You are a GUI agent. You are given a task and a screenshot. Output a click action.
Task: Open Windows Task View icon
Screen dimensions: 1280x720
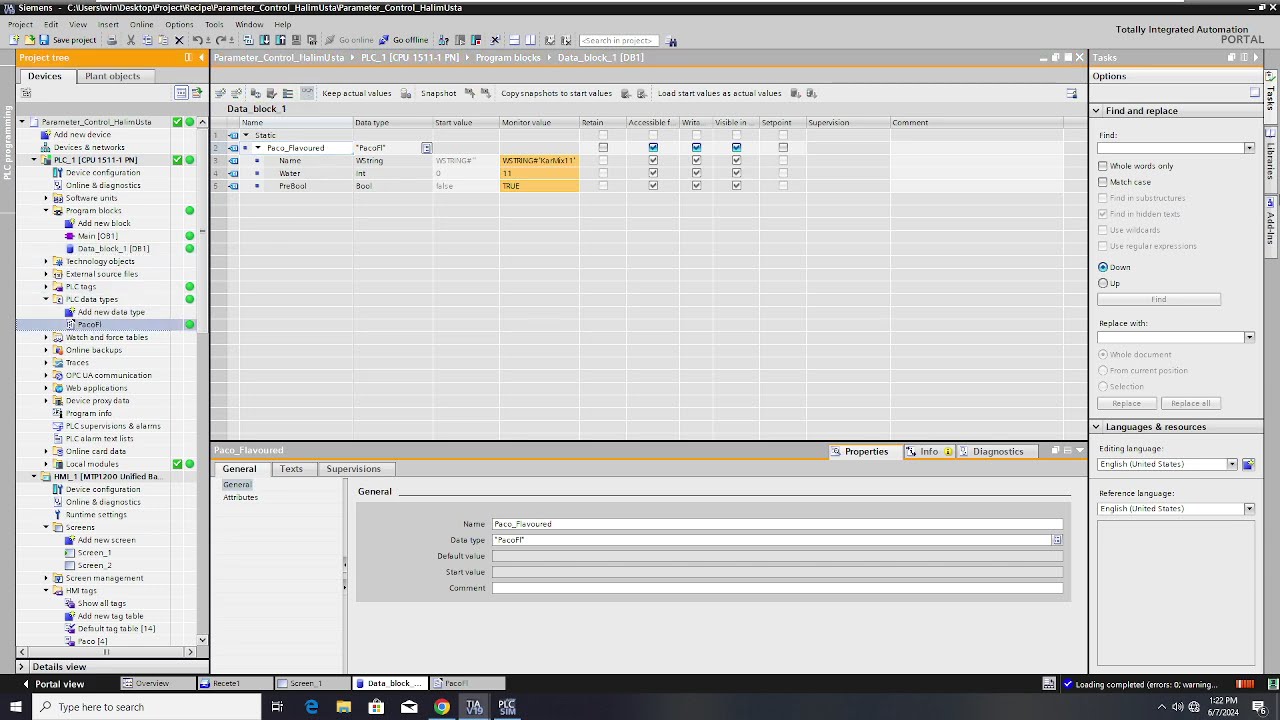[x=277, y=707]
